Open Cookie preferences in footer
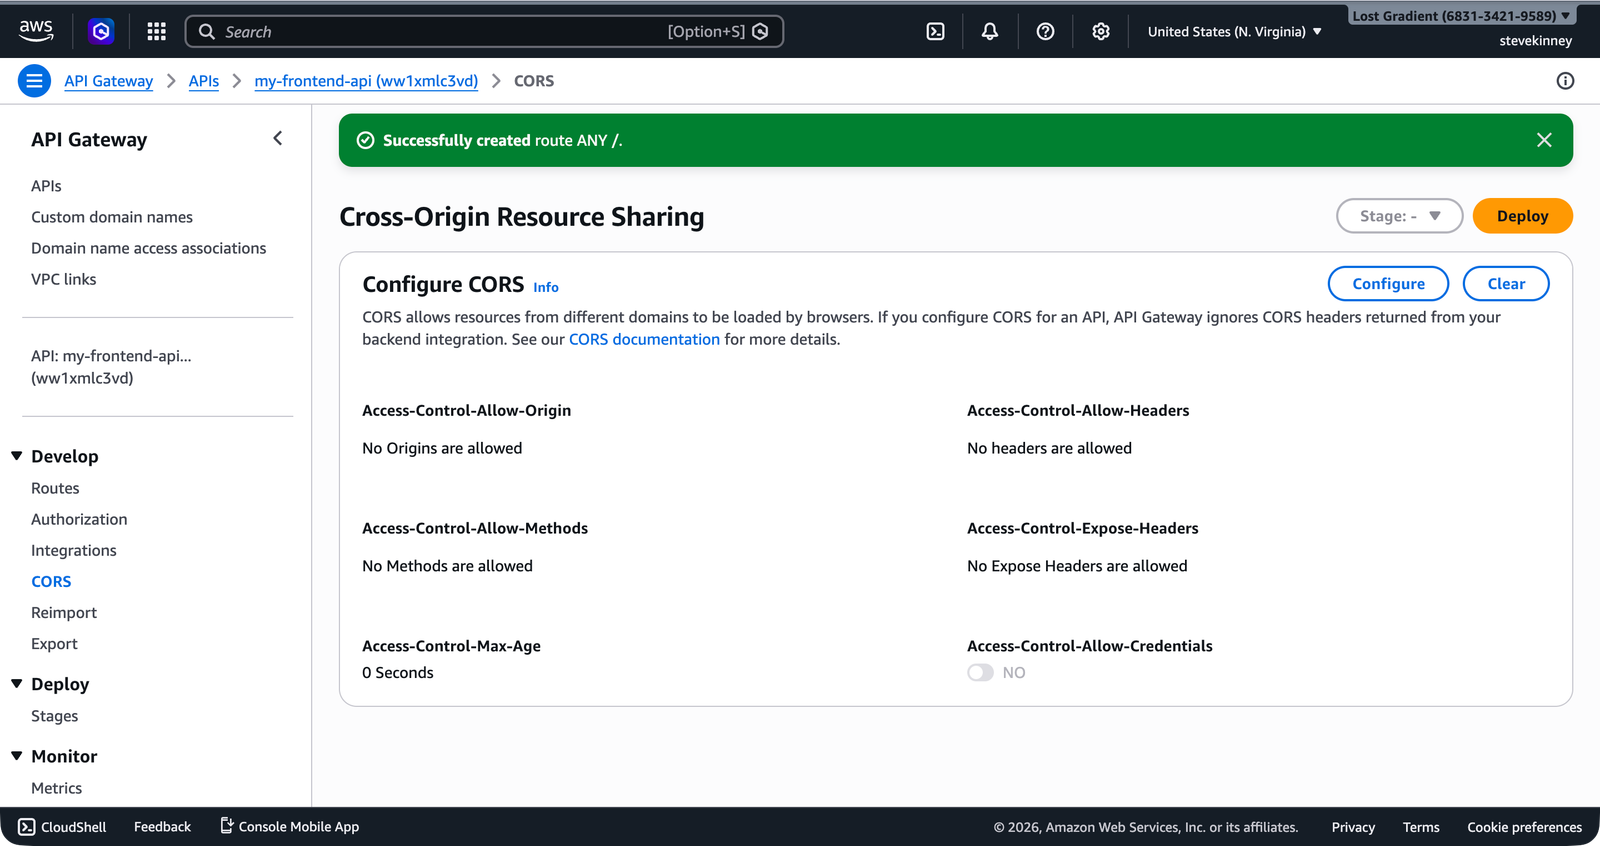The image size is (1600, 846). tap(1524, 827)
